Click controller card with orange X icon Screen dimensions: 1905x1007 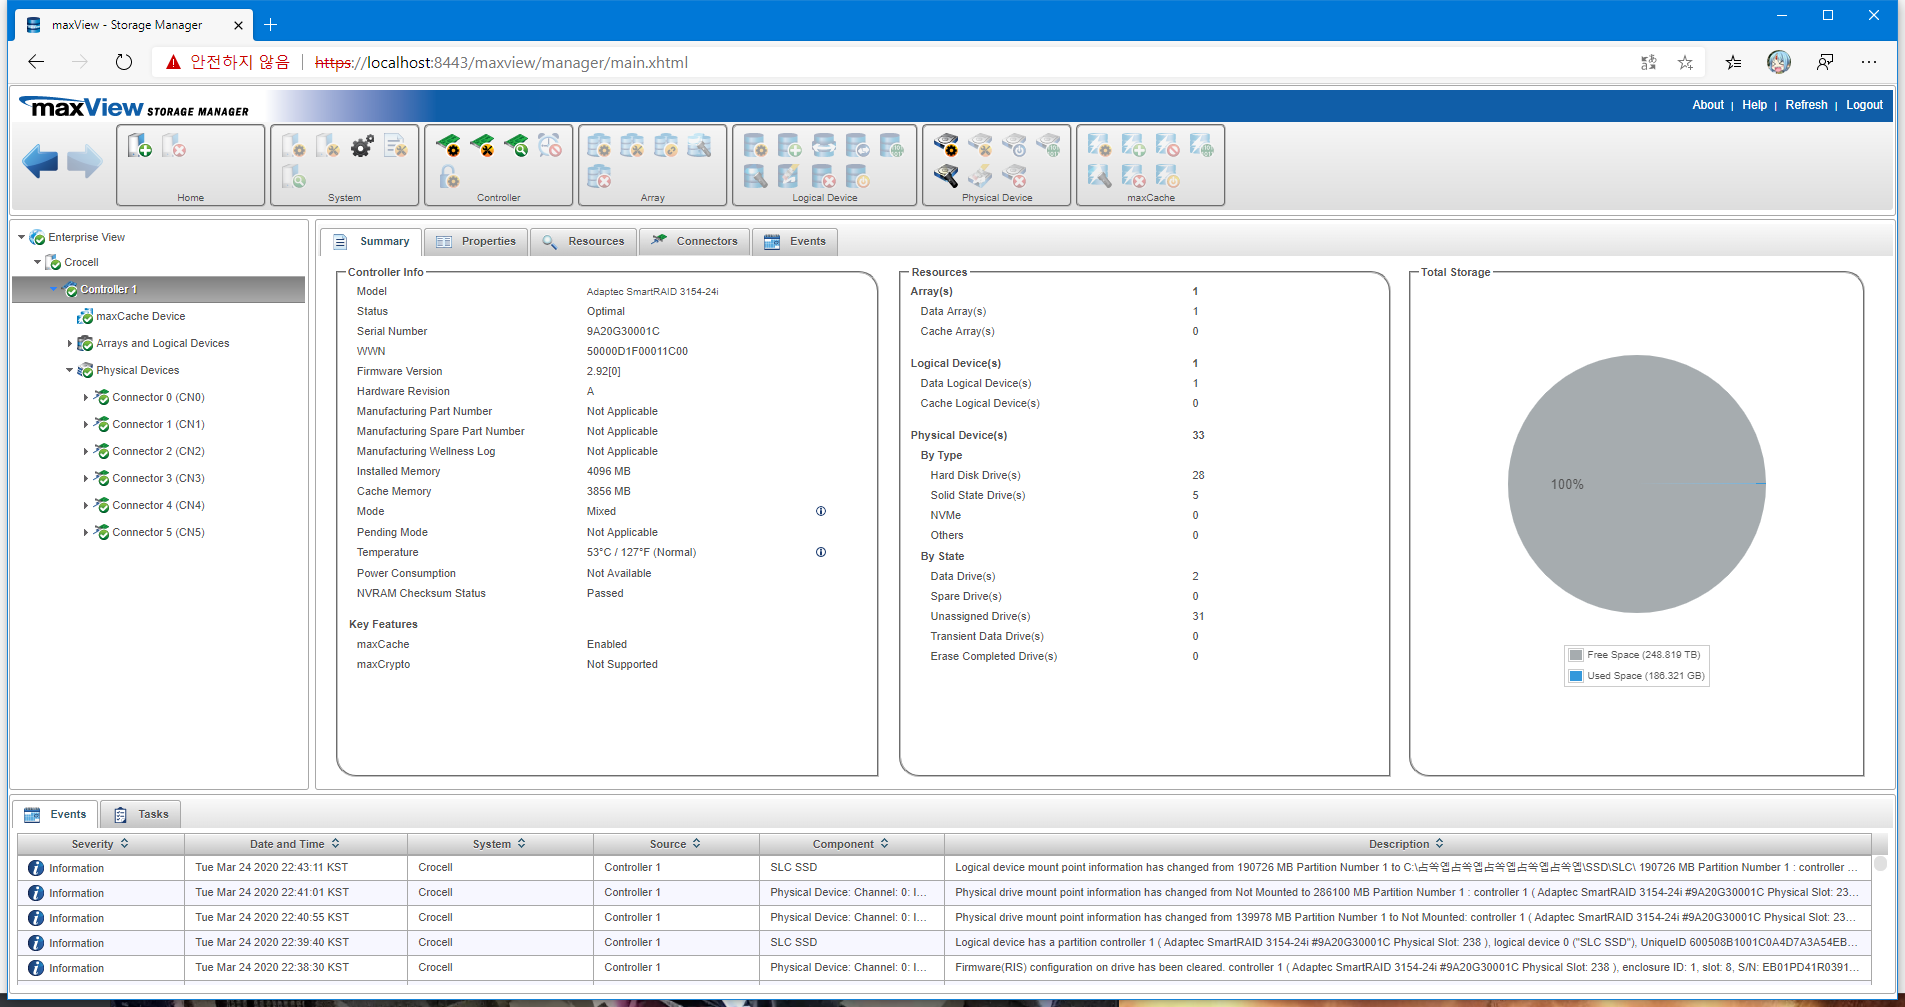tap(483, 147)
